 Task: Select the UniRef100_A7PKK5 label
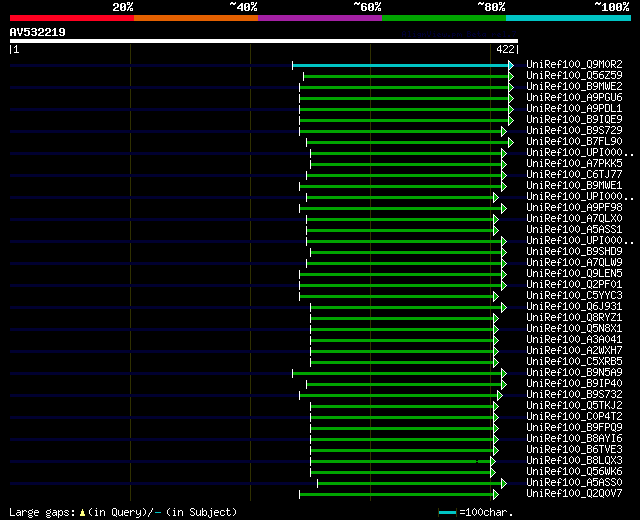(x=574, y=164)
